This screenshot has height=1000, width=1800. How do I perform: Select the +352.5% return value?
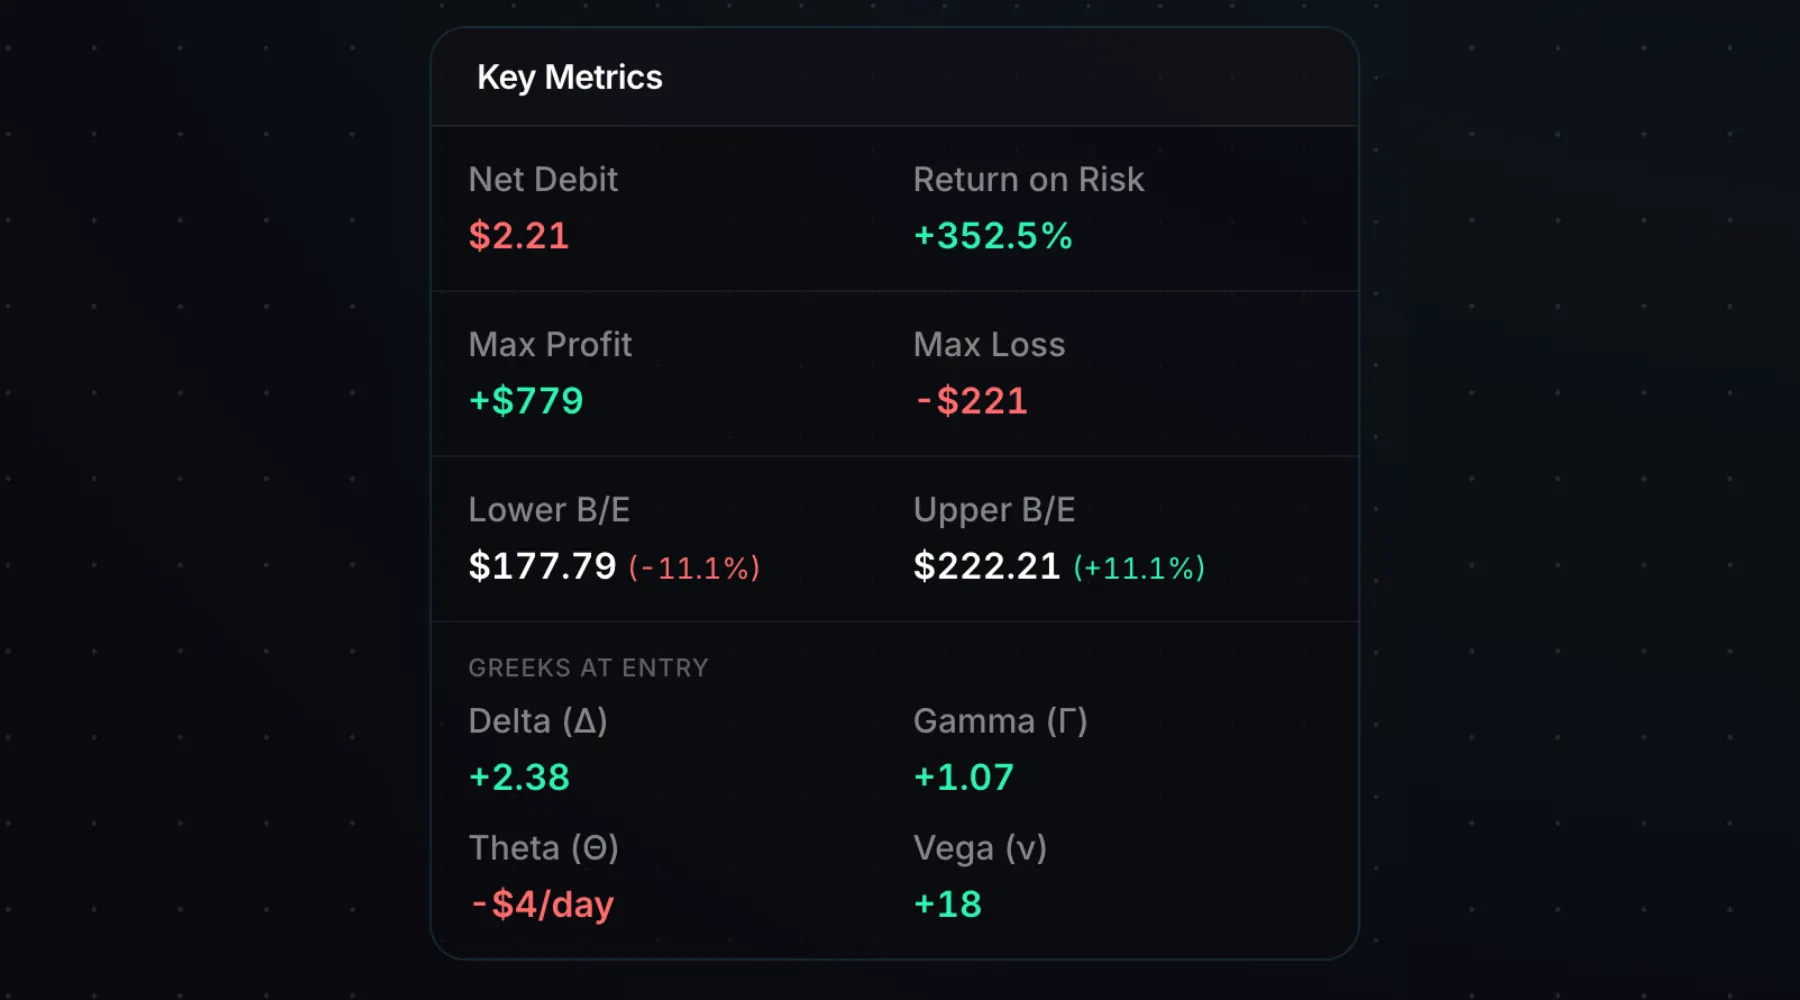coord(991,236)
